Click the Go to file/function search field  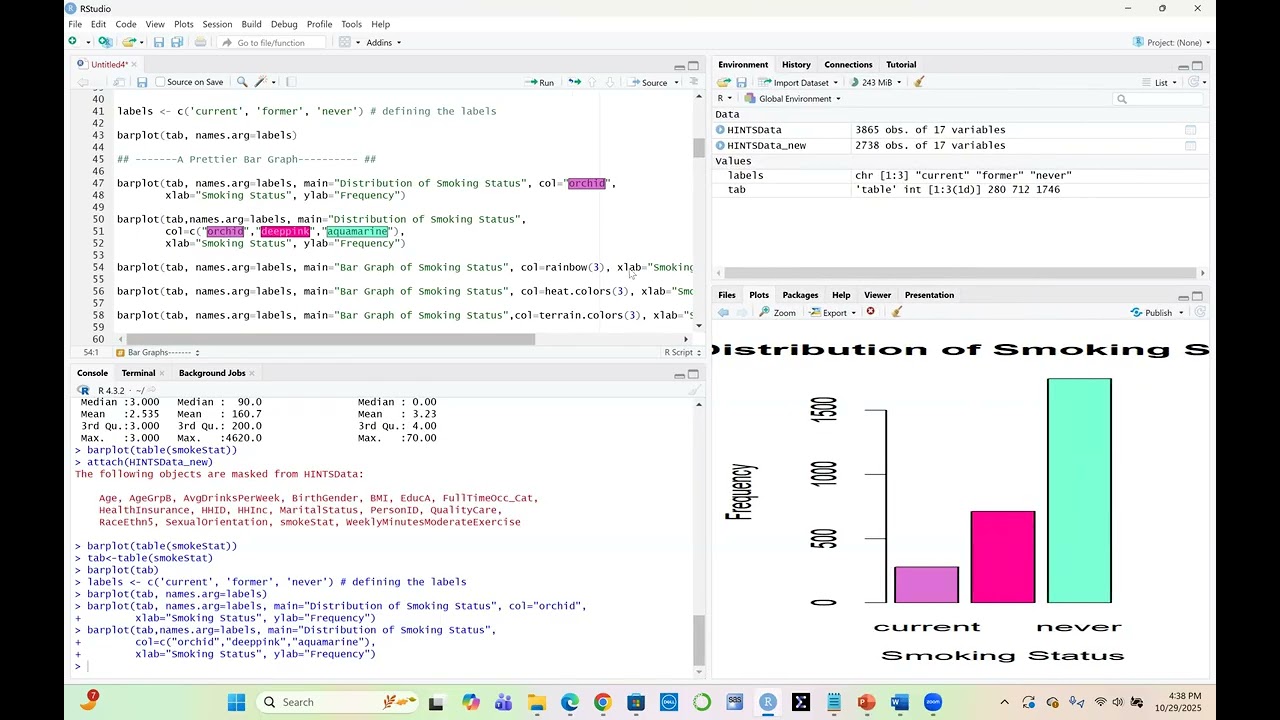click(271, 43)
